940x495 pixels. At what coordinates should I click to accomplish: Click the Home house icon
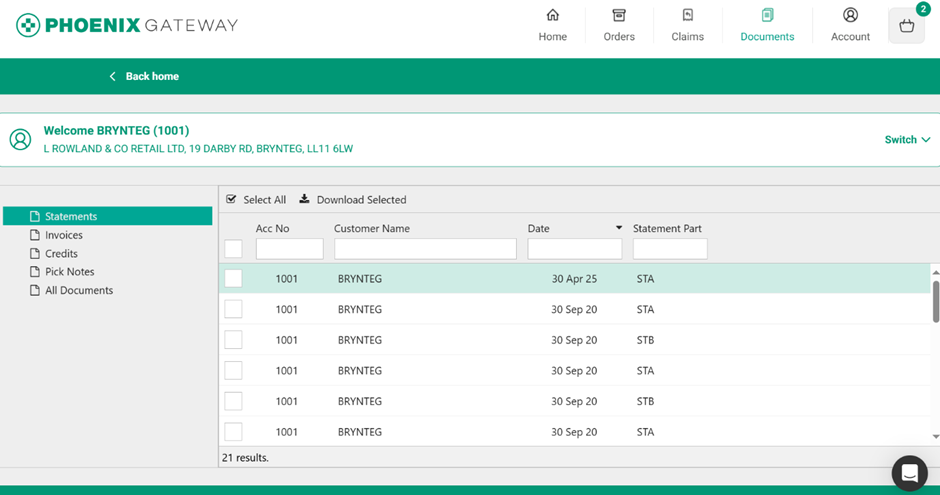click(552, 16)
